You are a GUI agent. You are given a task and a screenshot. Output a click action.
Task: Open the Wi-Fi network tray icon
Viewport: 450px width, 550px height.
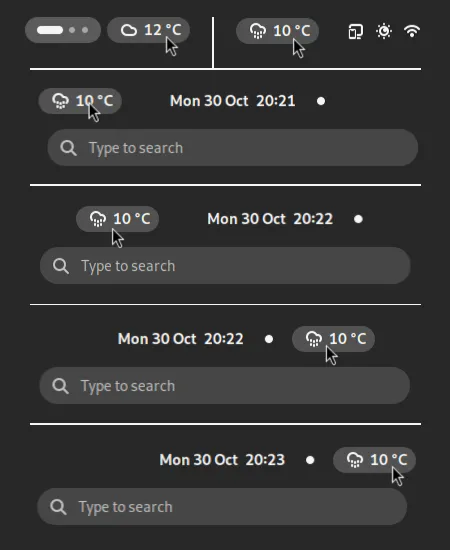412,31
